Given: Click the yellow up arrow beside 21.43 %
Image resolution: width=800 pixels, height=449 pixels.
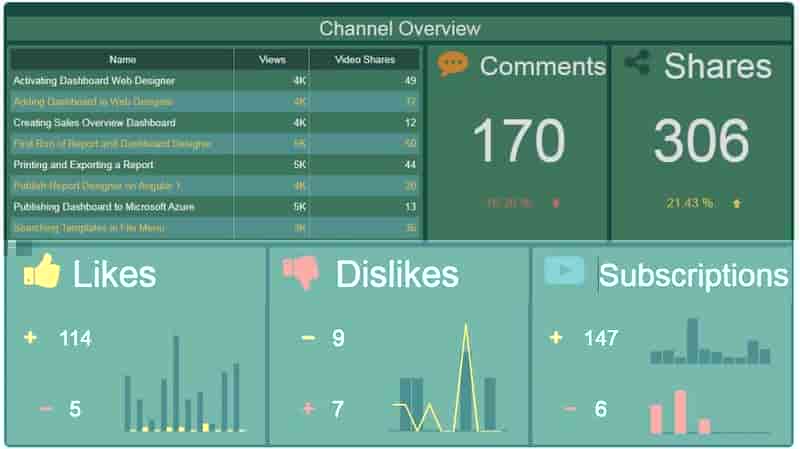Looking at the screenshot, I should 737,204.
